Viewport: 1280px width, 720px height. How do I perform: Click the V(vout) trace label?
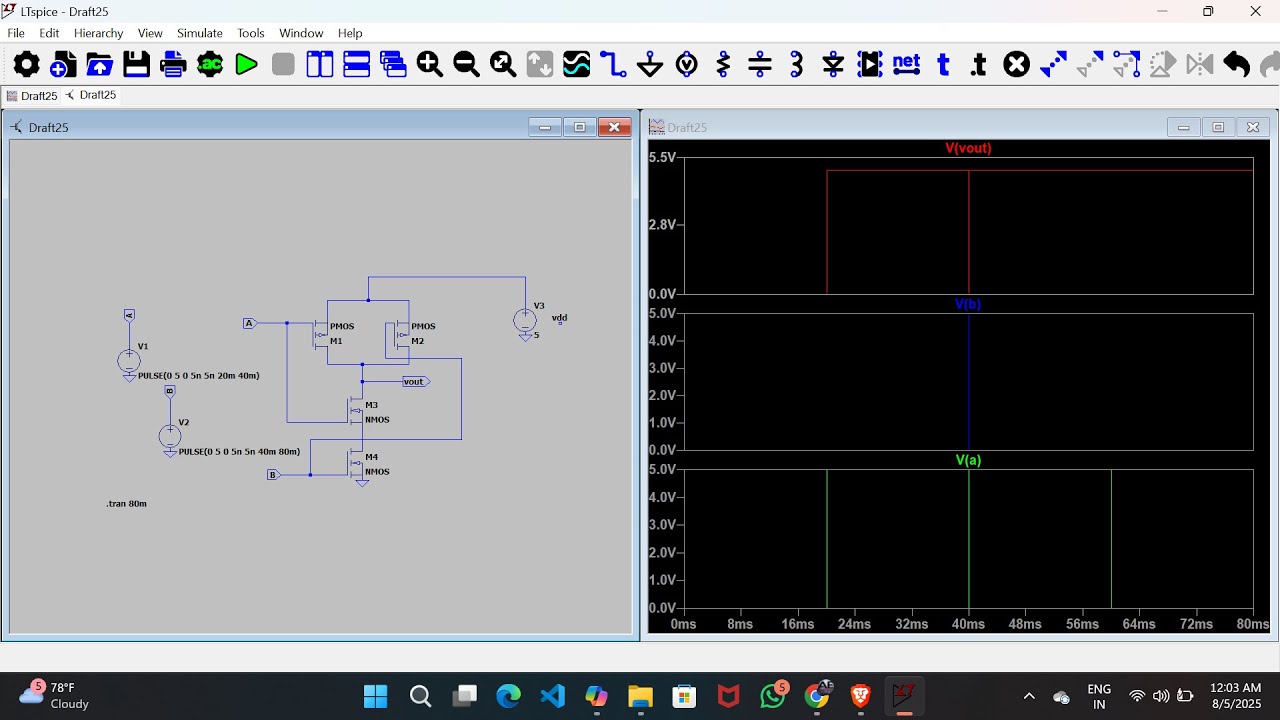968,148
